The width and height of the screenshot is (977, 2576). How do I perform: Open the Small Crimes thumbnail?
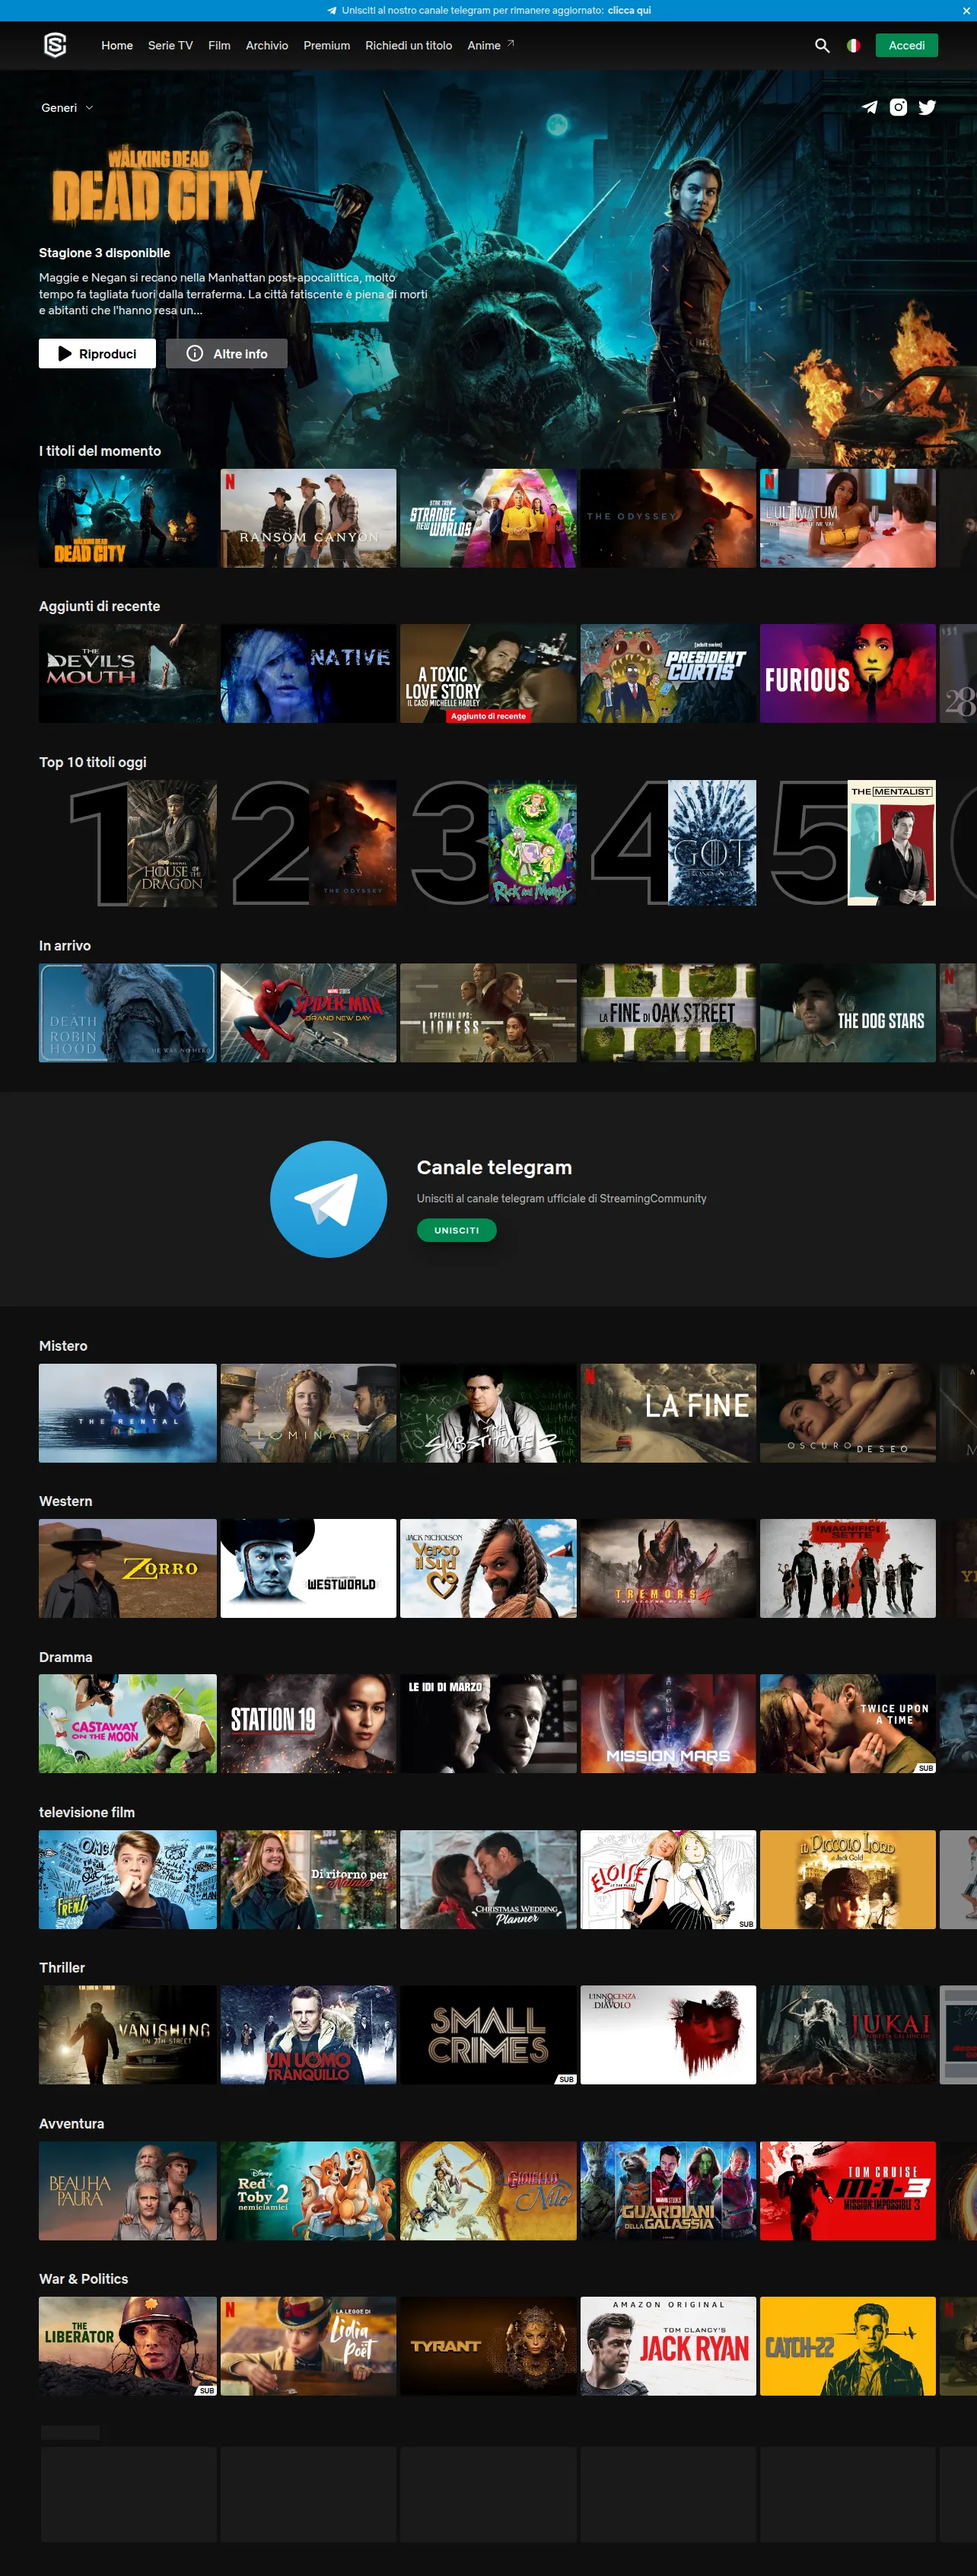click(x=488, y=2034)
